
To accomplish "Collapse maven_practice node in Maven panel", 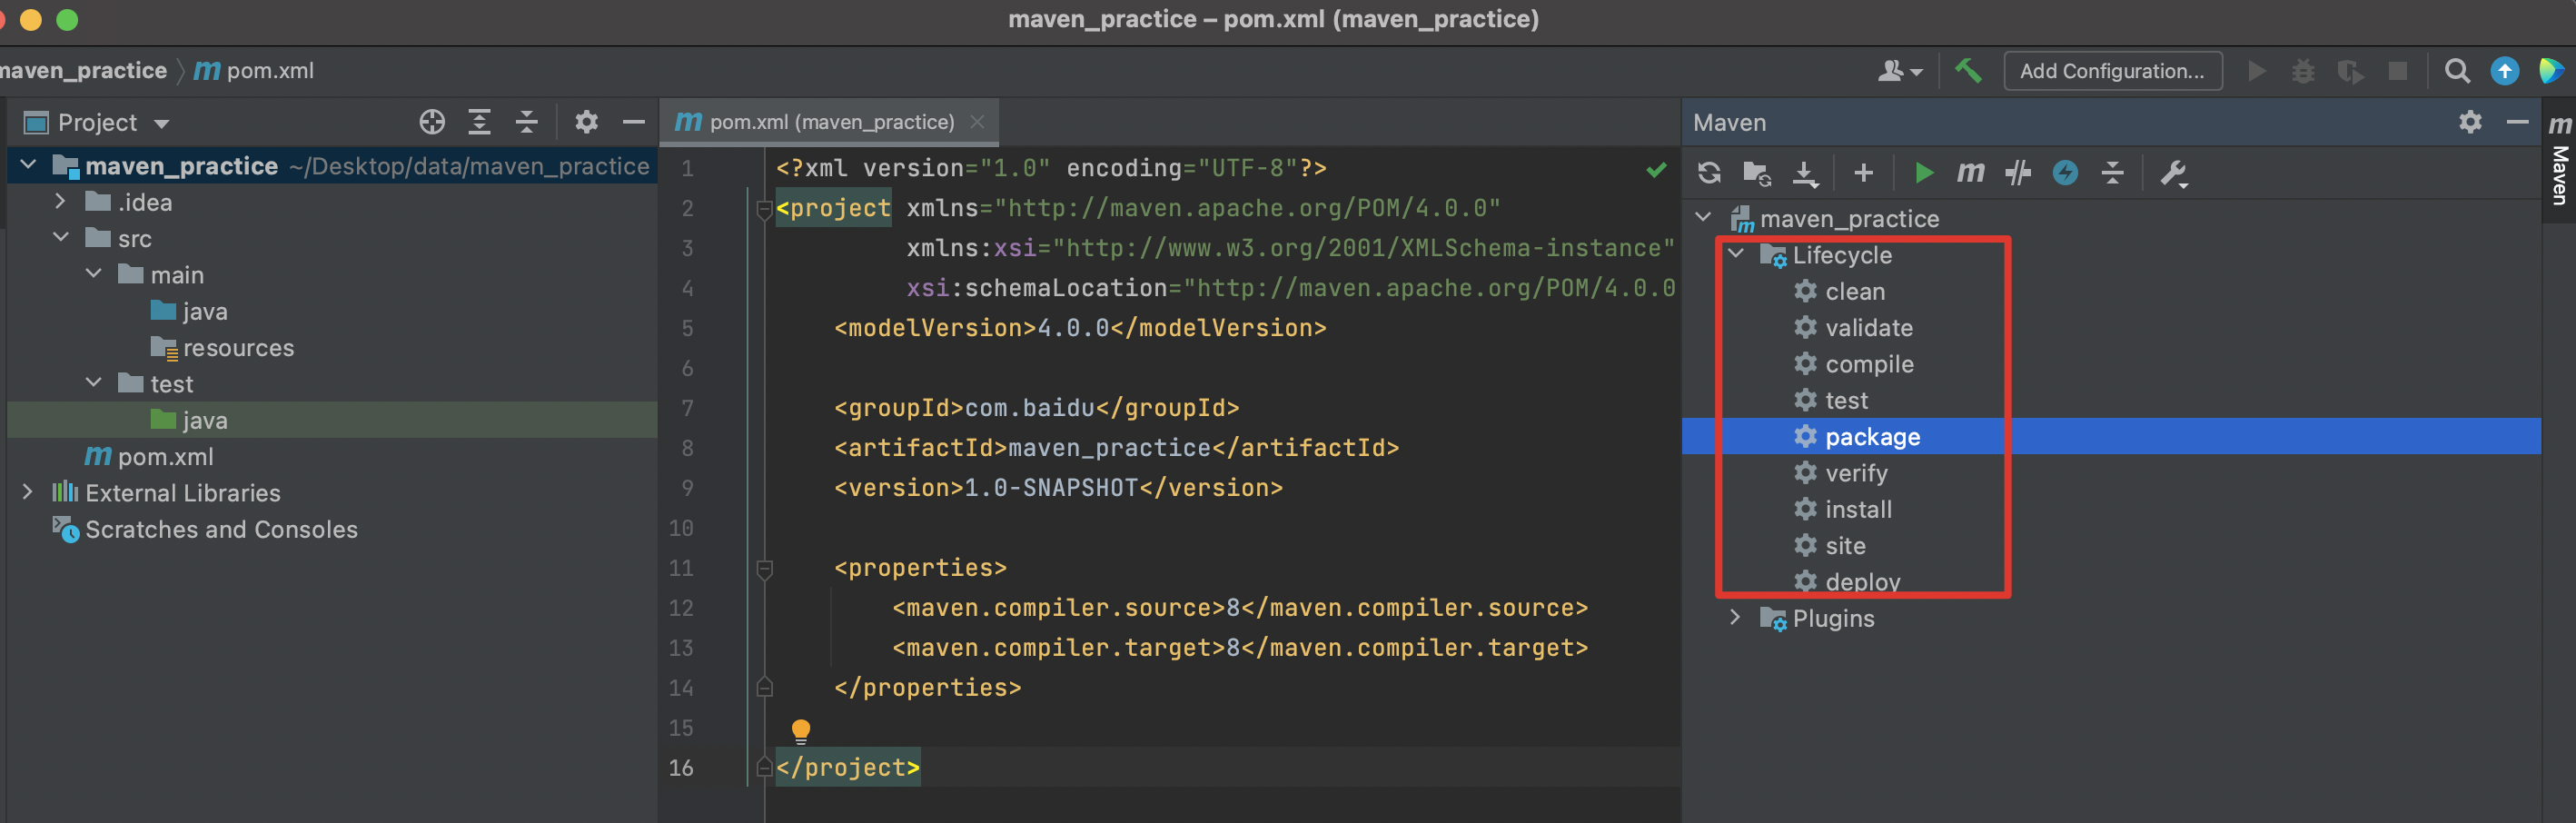I will pos(1703,217).
